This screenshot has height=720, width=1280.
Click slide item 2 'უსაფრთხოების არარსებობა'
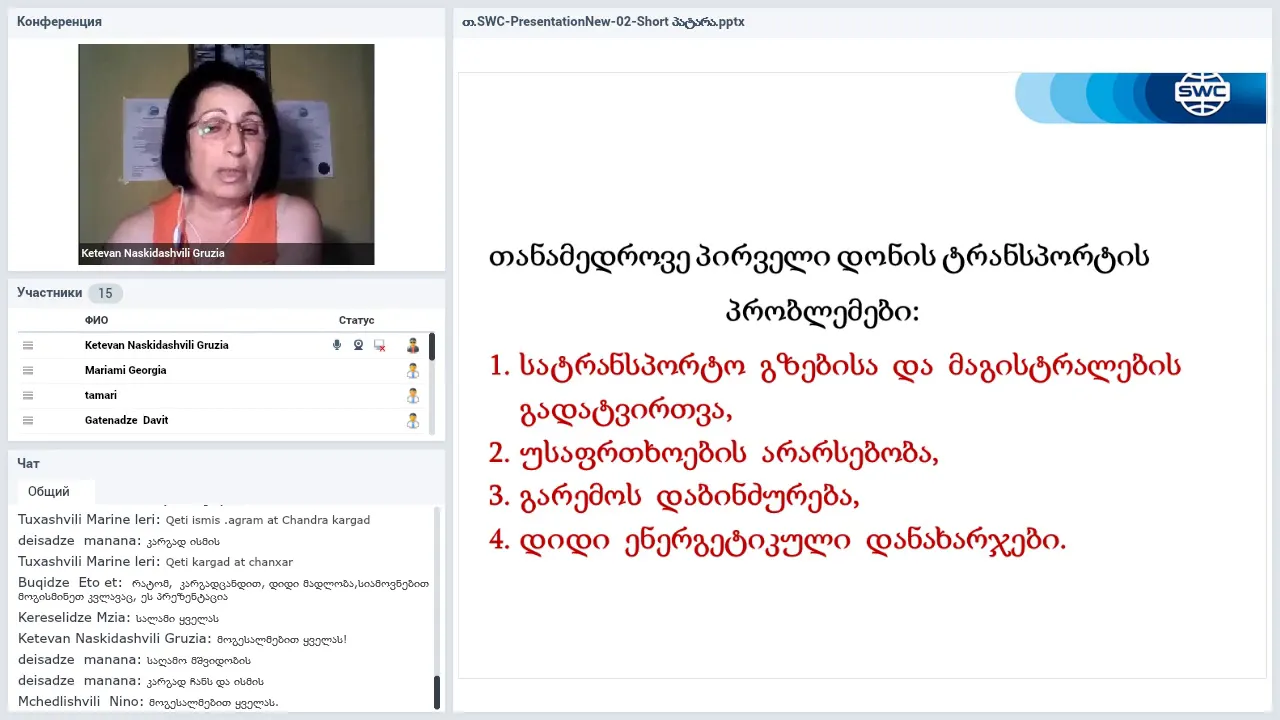728,454
